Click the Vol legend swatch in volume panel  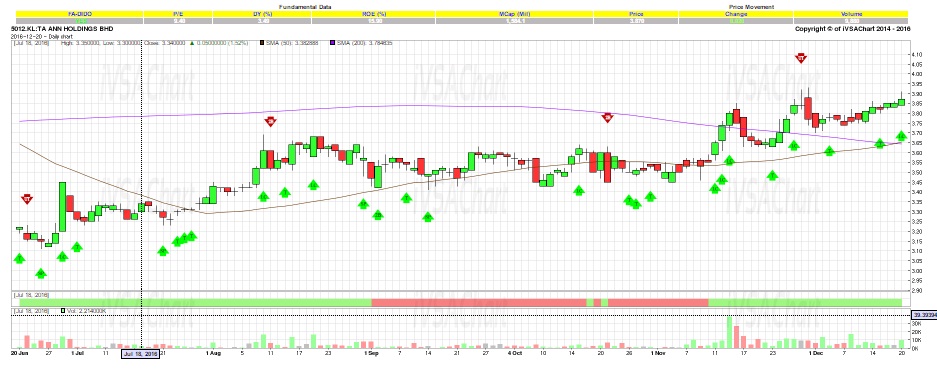coord(63,311)
